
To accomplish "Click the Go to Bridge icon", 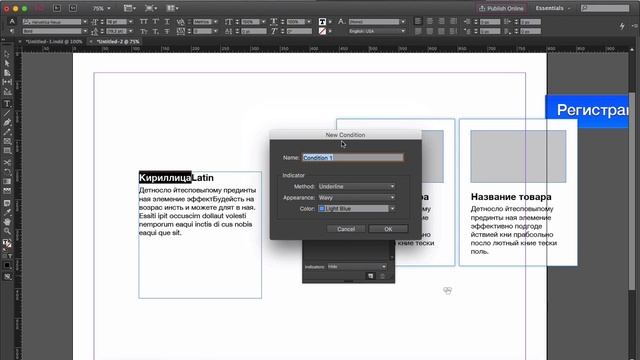I will [56, 8].
